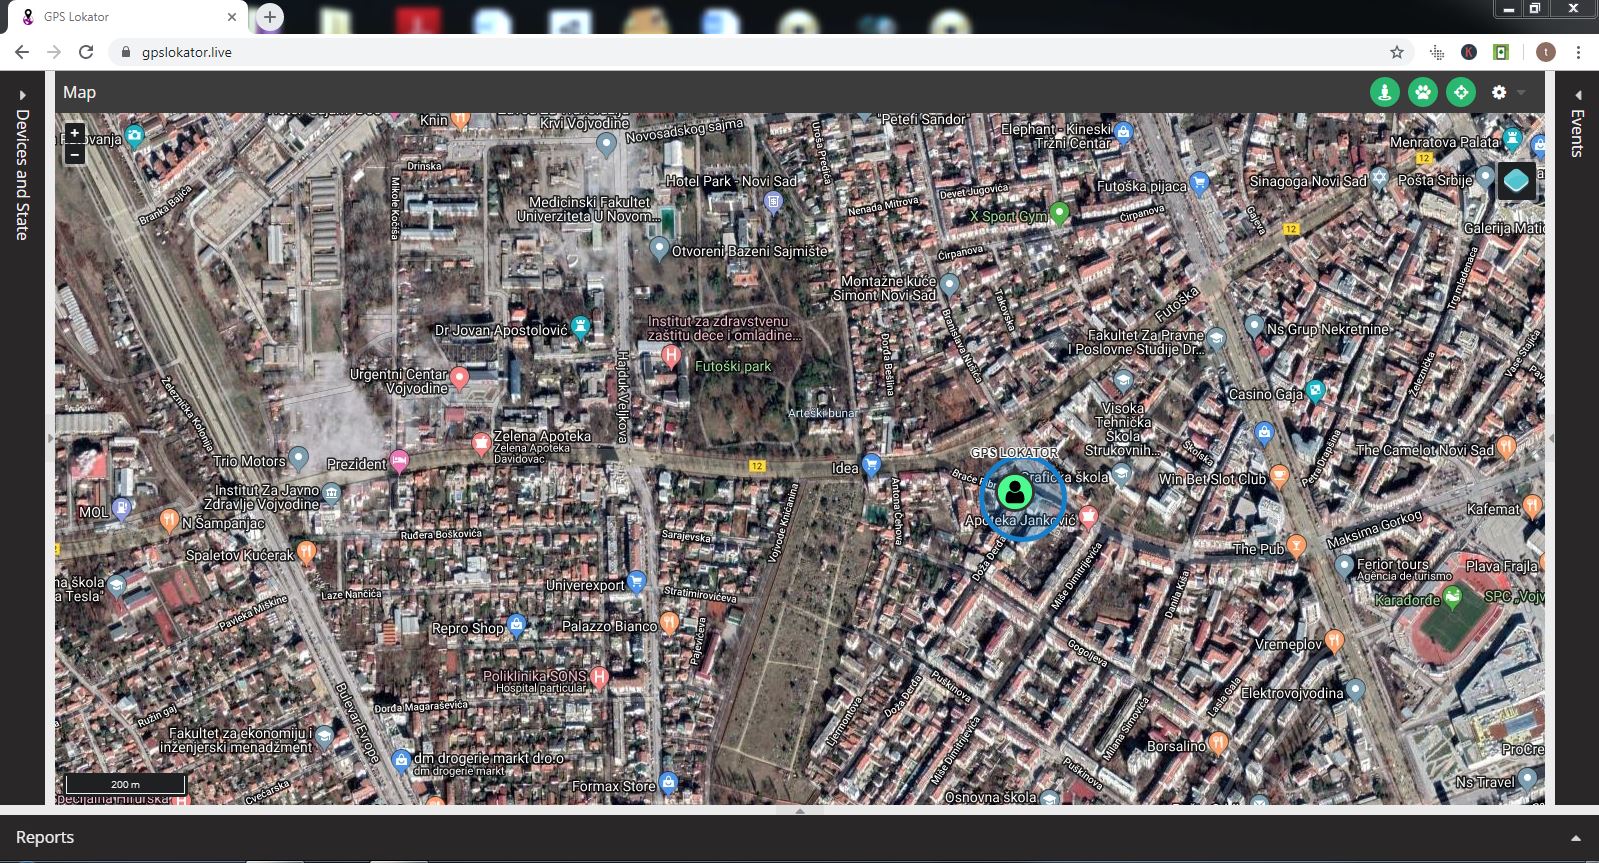Click the Univerexport shopping cart pin
The width and height of the screenshot is (1599, 863).
637,582
